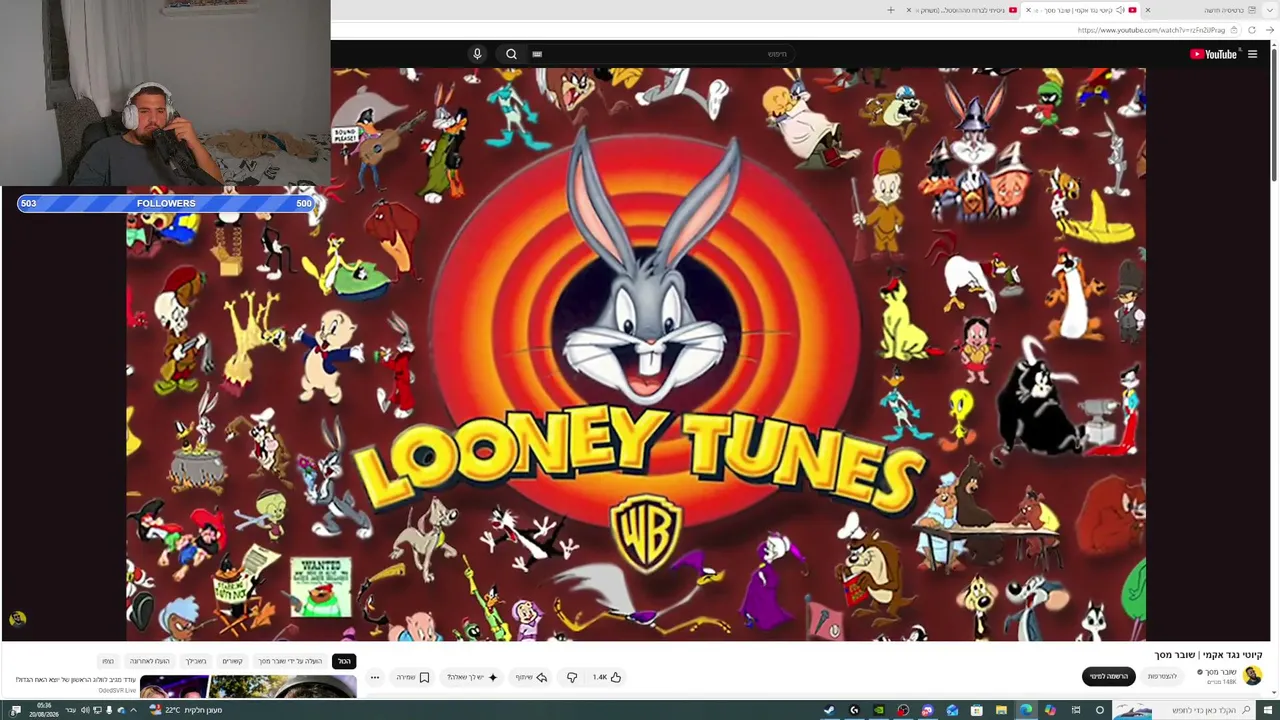Viewport: 1280px width, 720px height.
Task: Select the 'הכל' filter chip
Action: pos(344,661)
